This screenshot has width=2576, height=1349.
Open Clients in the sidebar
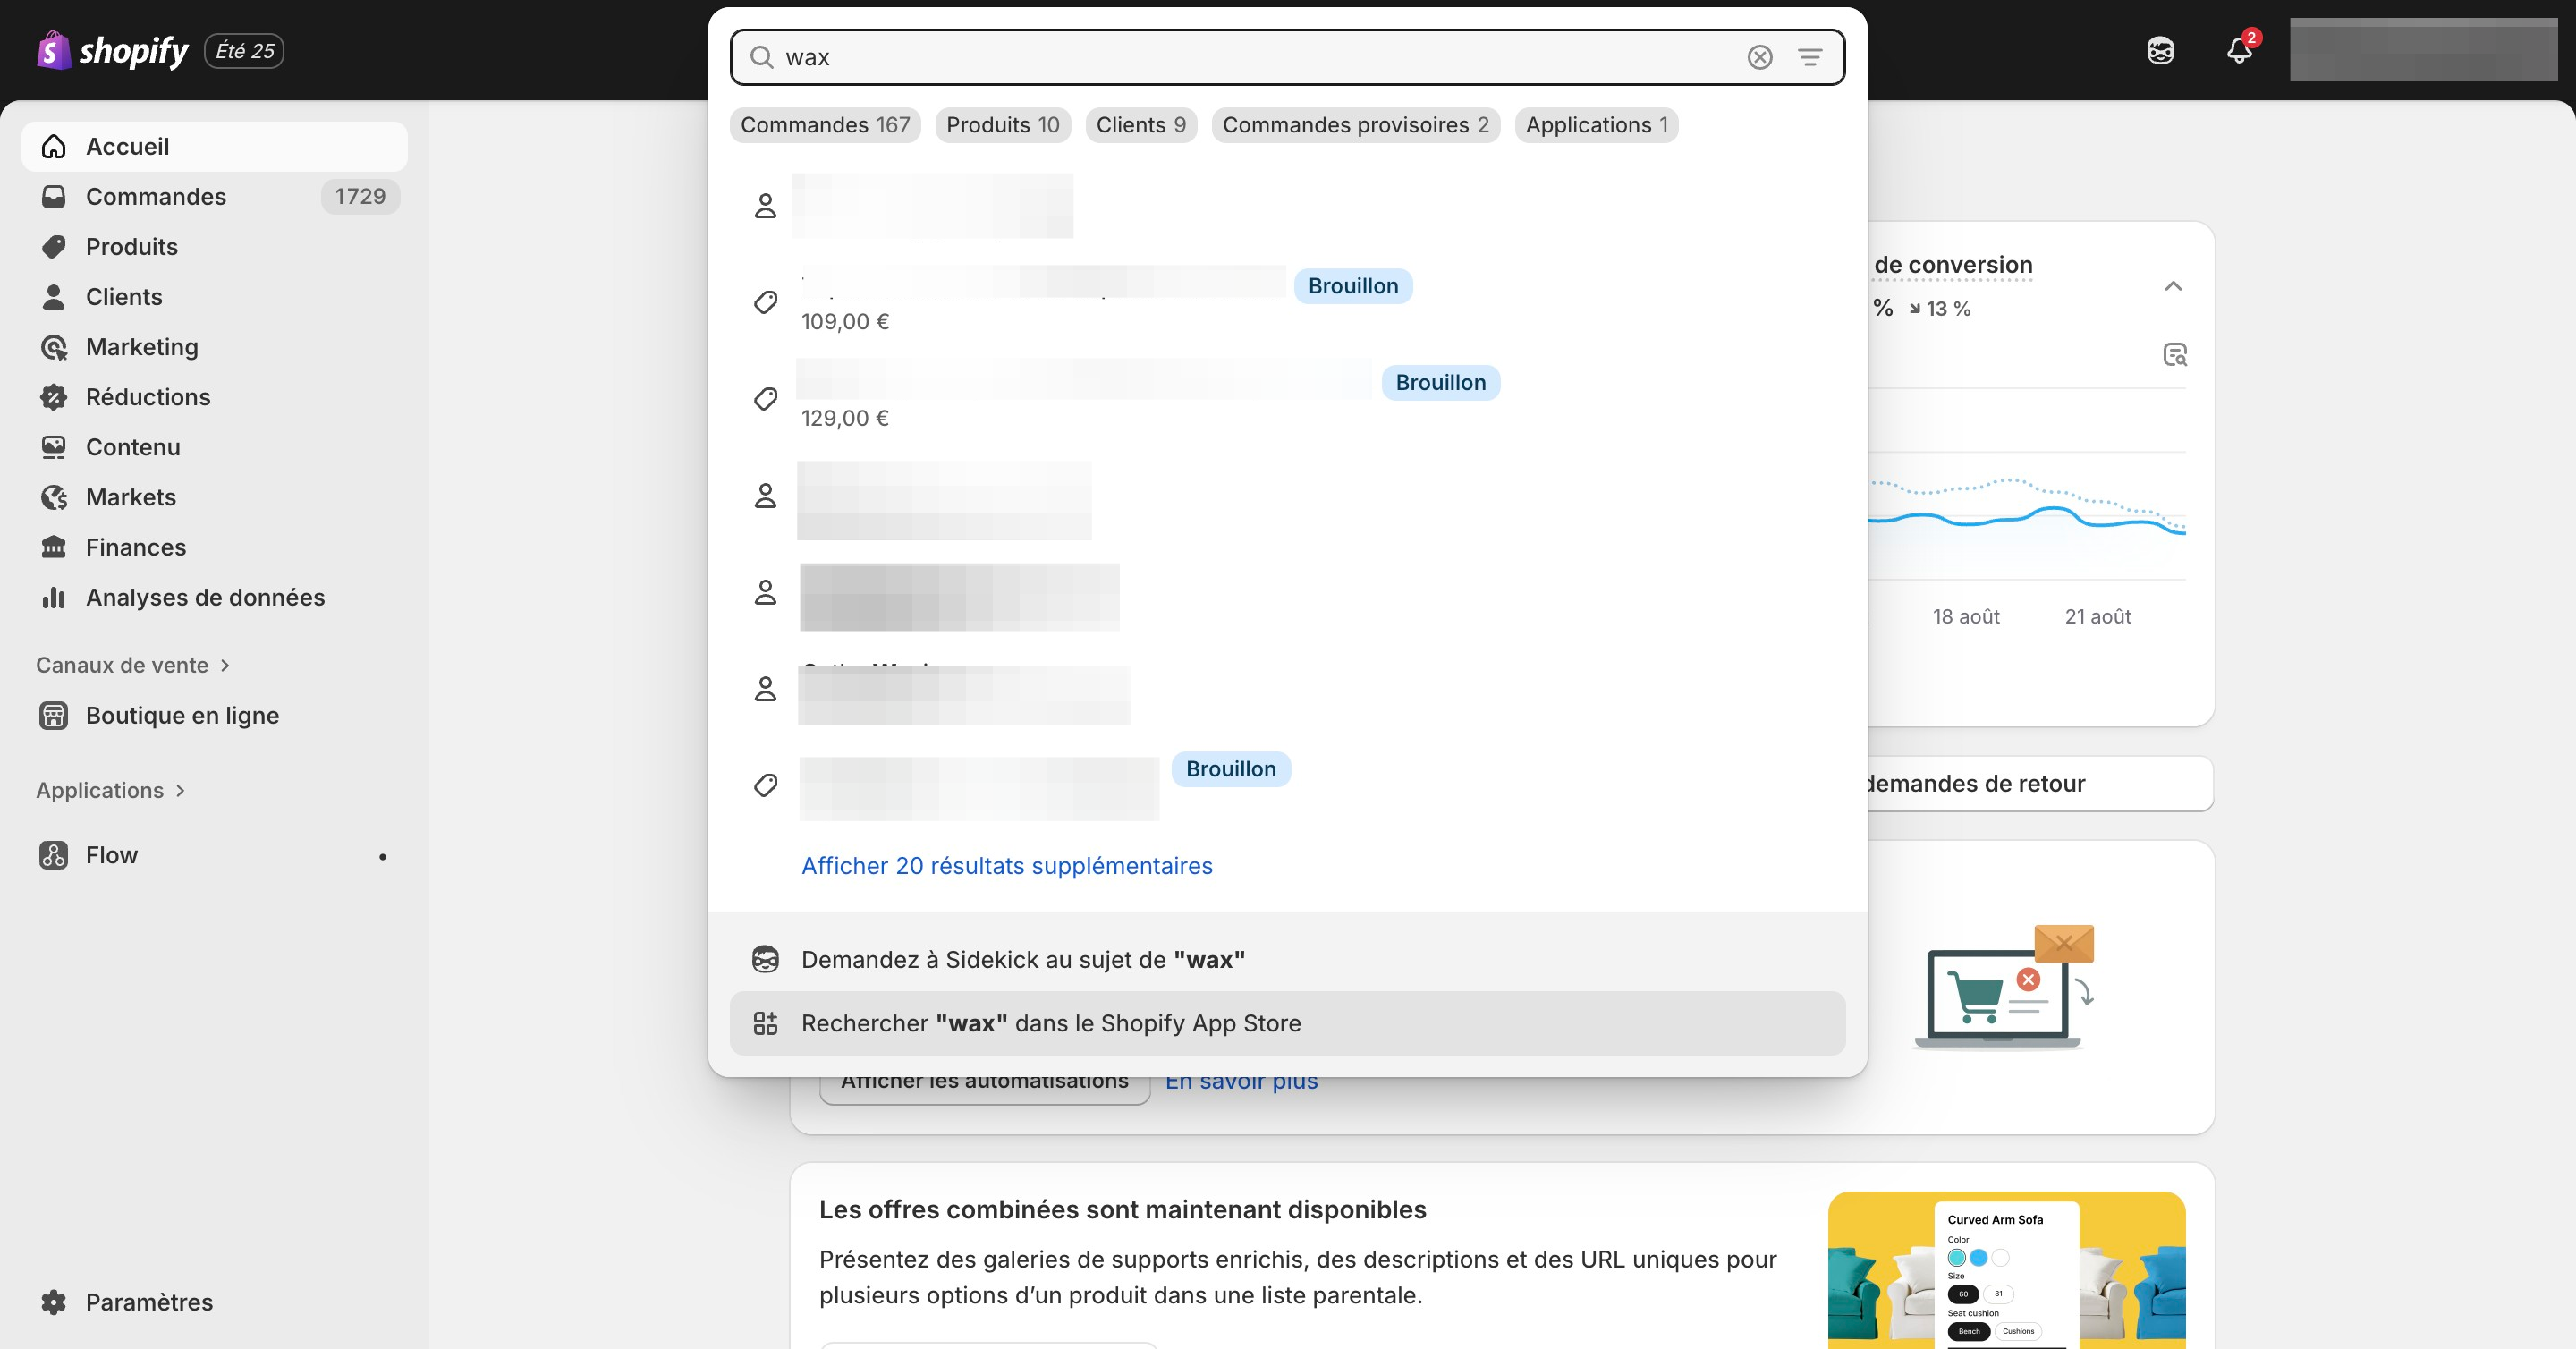214,297
